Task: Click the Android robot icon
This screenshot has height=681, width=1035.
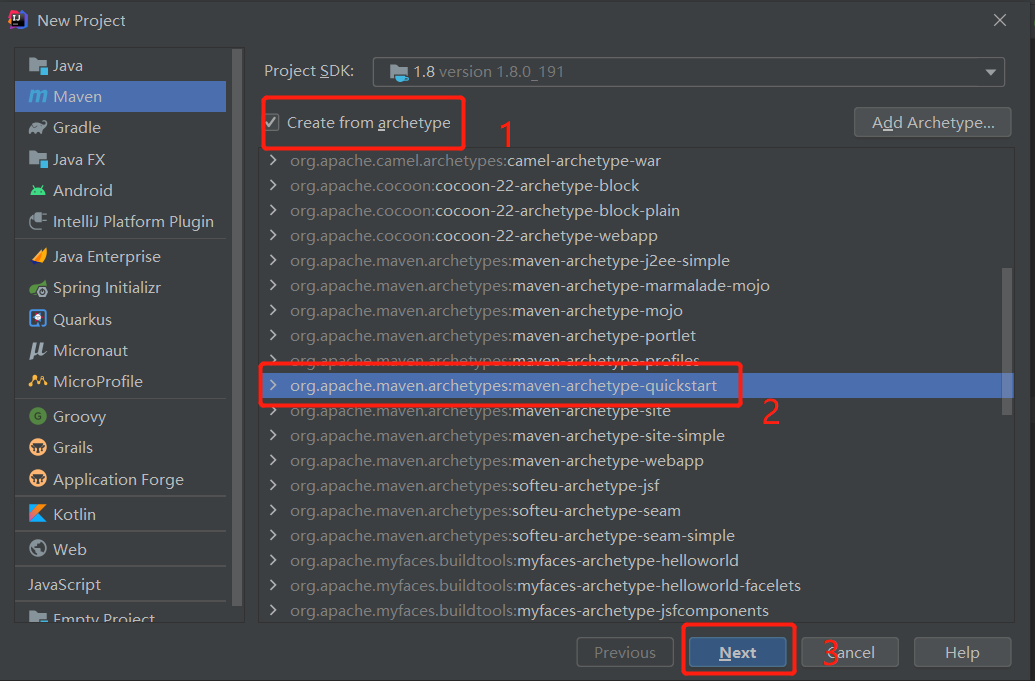Action: (38, 190)
